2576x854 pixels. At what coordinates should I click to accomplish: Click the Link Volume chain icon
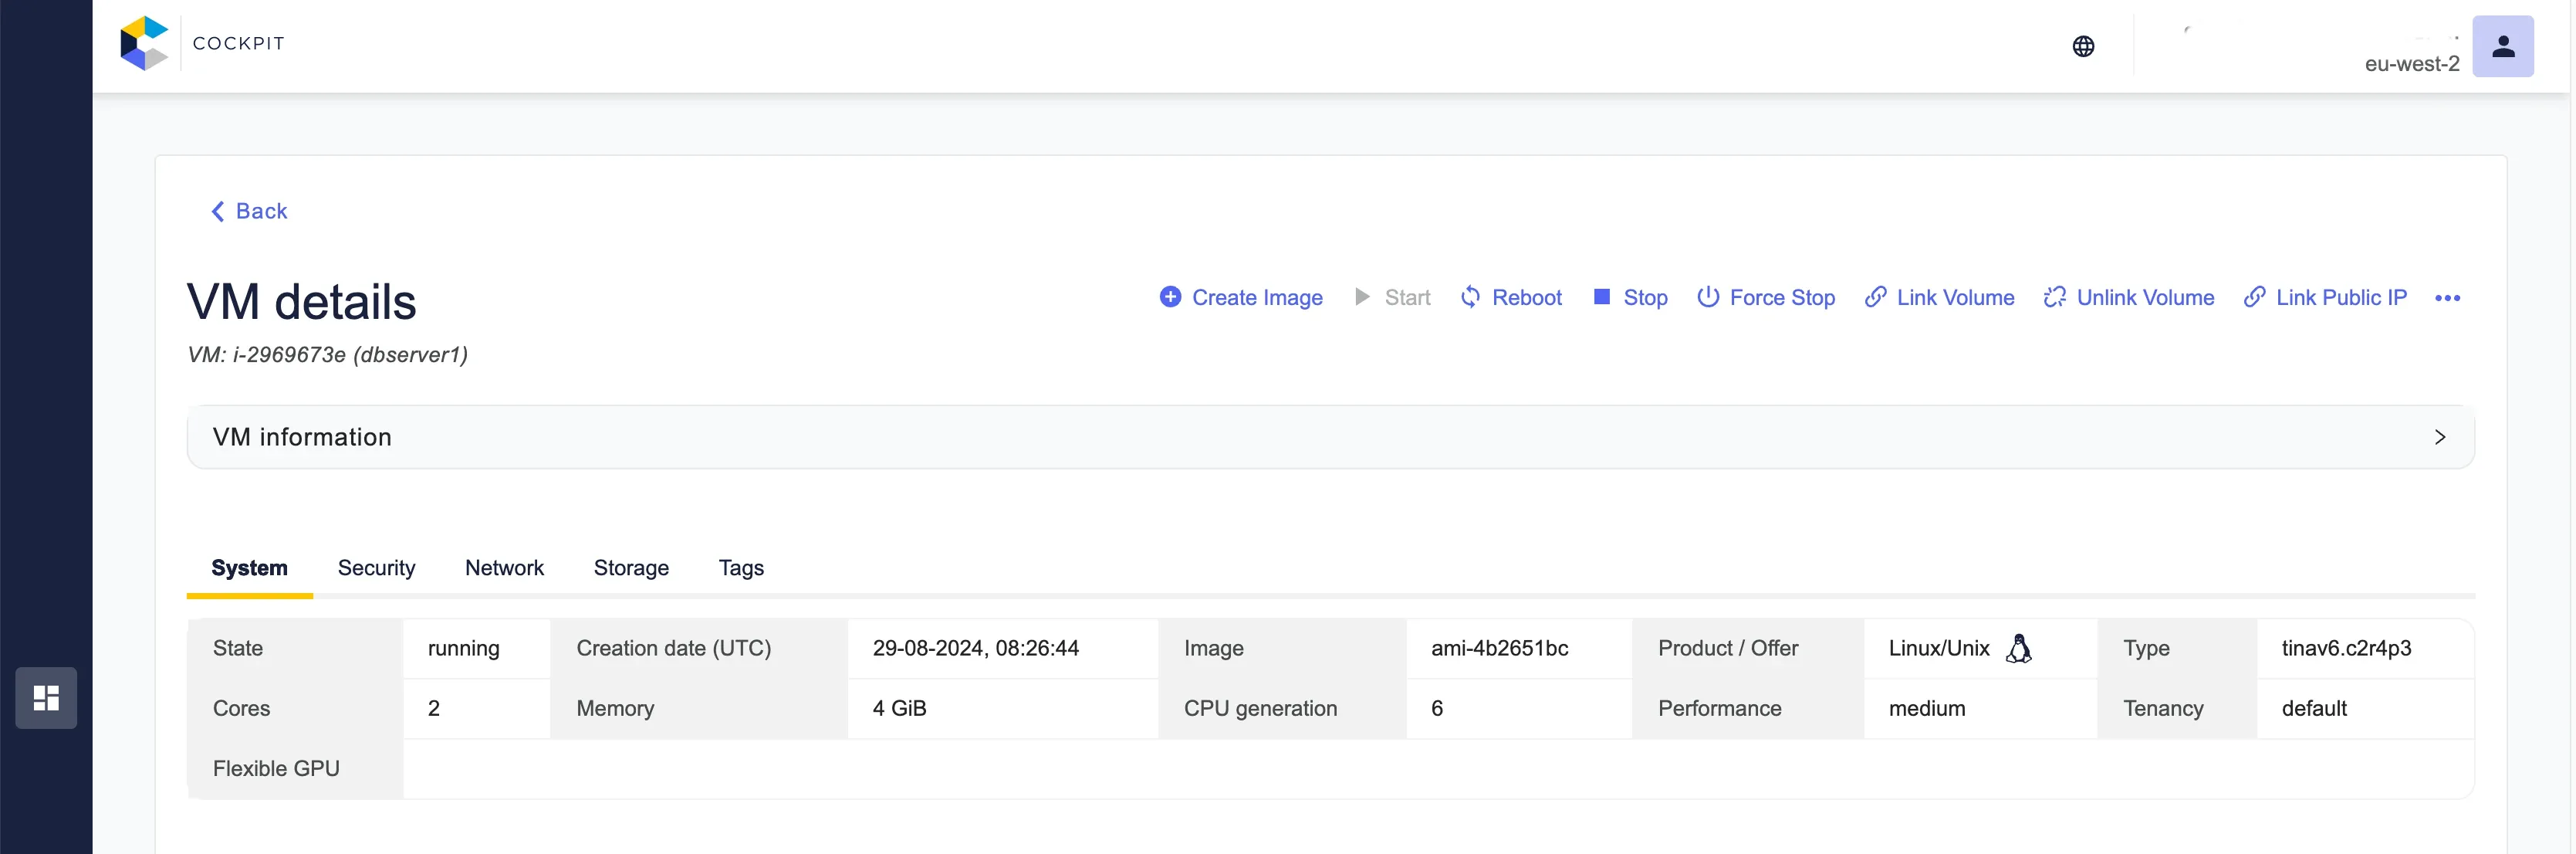pos(1875,297)
